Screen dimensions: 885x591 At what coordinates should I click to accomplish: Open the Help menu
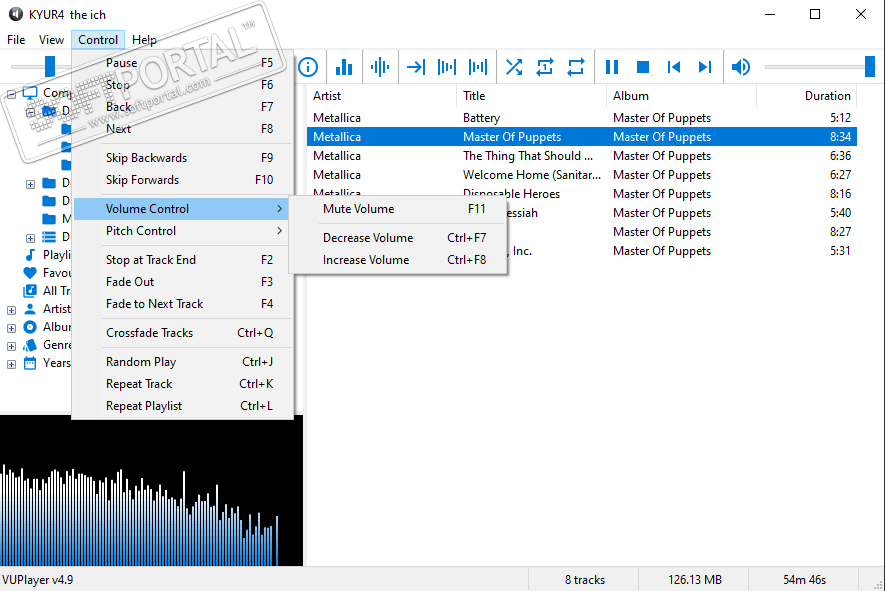[x=144, y=40]
